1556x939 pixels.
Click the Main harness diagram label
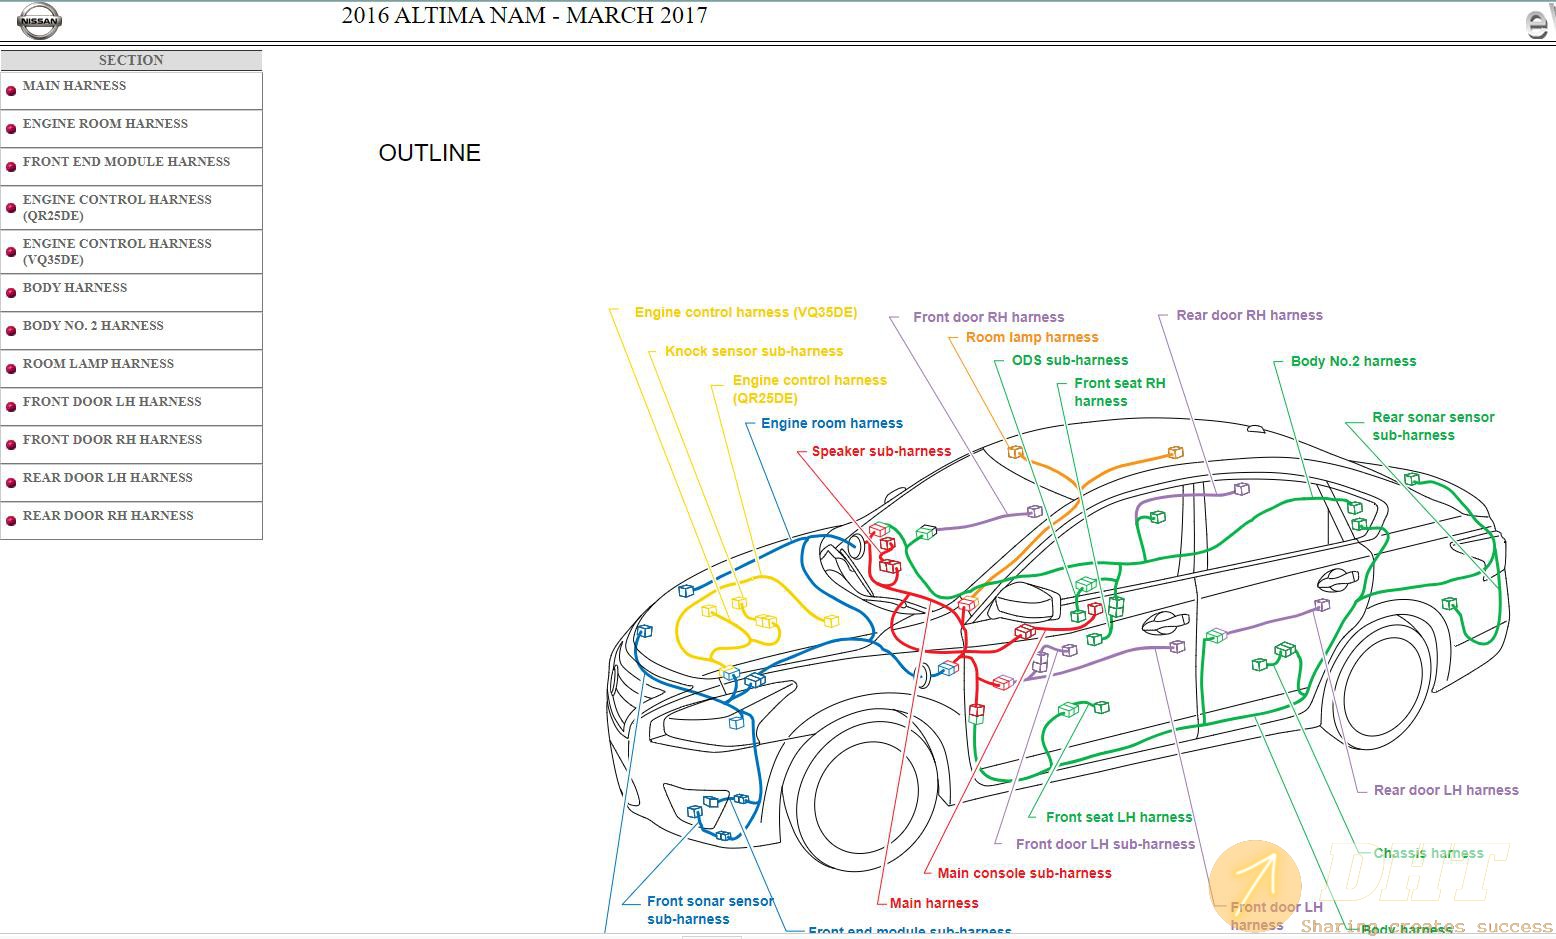coord(934,904)
